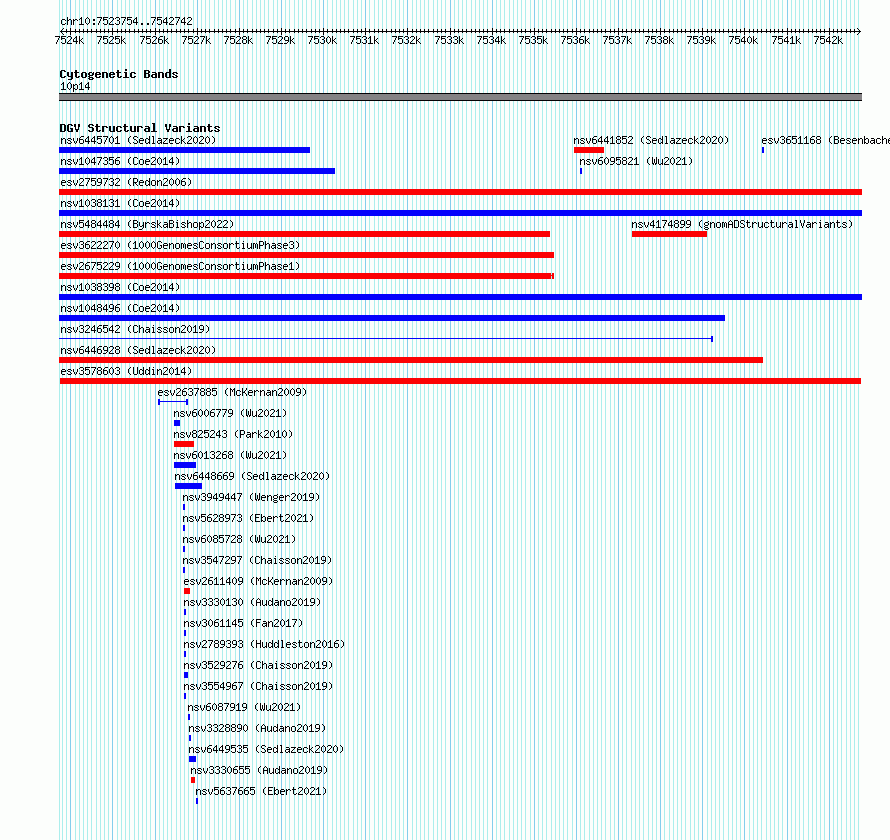Click the gray 10p14 cytogenetic band bar

click(460, 97)
